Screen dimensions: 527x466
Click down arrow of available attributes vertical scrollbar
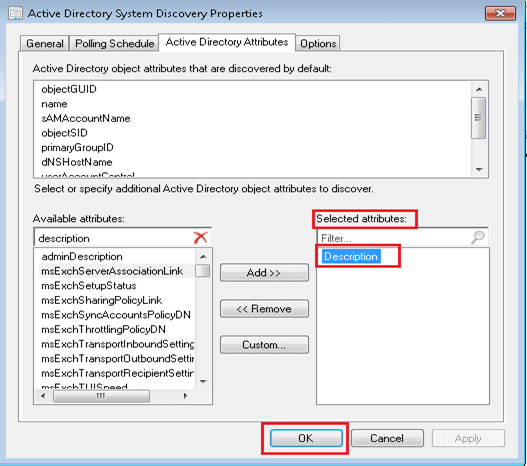coord(203,382)
